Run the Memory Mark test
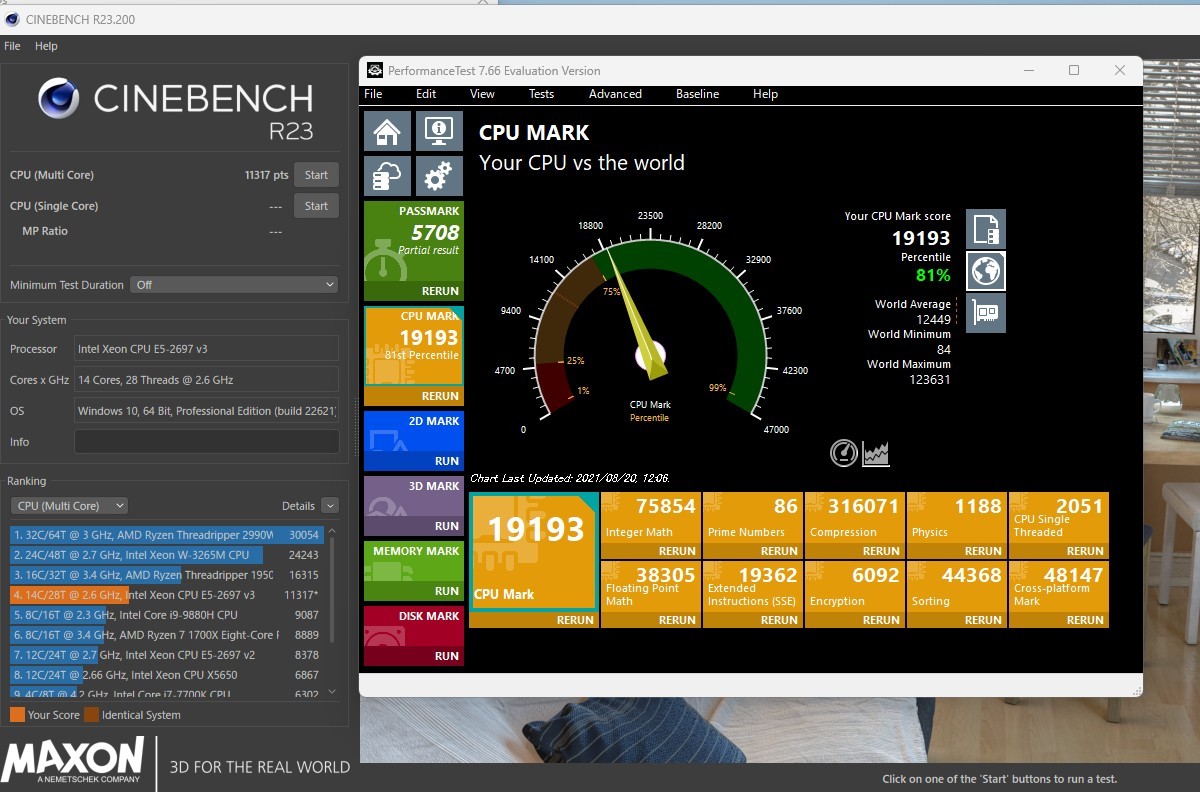Image resolution: width=1200 pixels, height=792 pixels. [447, 591]
